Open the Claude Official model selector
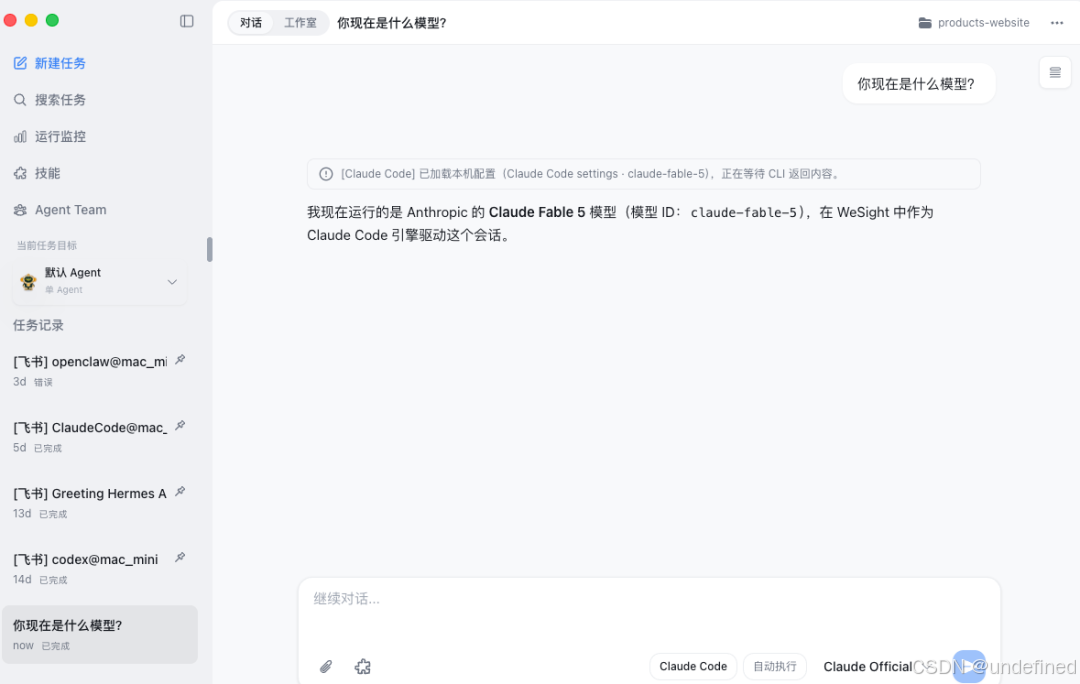Image resolution: width=1080 pixels, height=684 pixels. point(868,666)
